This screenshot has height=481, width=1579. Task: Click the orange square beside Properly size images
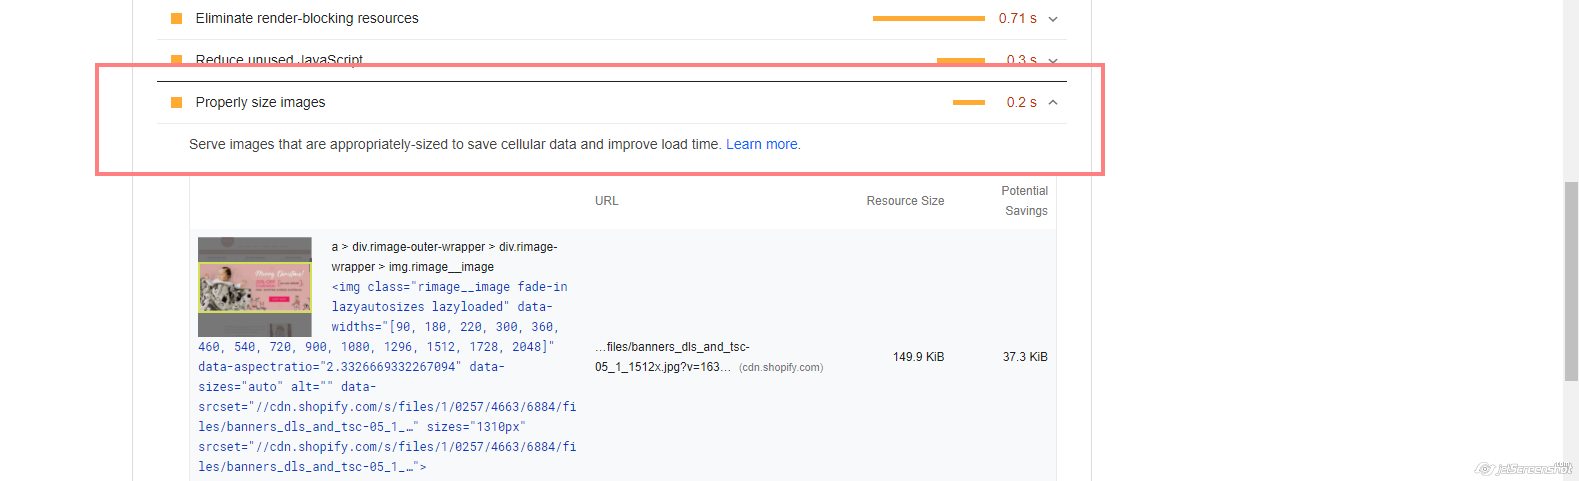(177, 102)
